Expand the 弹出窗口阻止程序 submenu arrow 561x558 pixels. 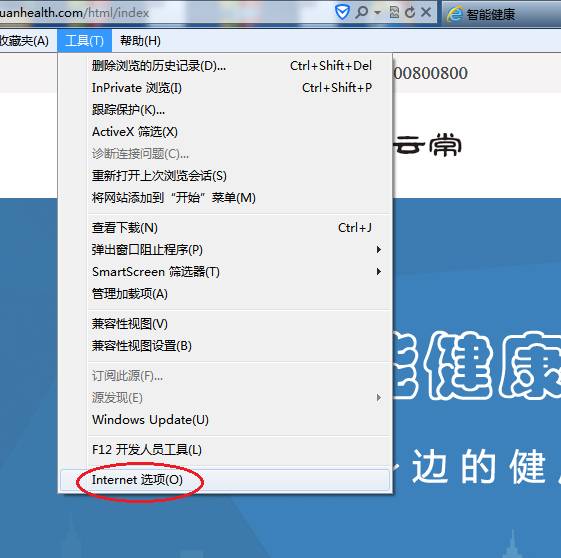tap(379, 250)
